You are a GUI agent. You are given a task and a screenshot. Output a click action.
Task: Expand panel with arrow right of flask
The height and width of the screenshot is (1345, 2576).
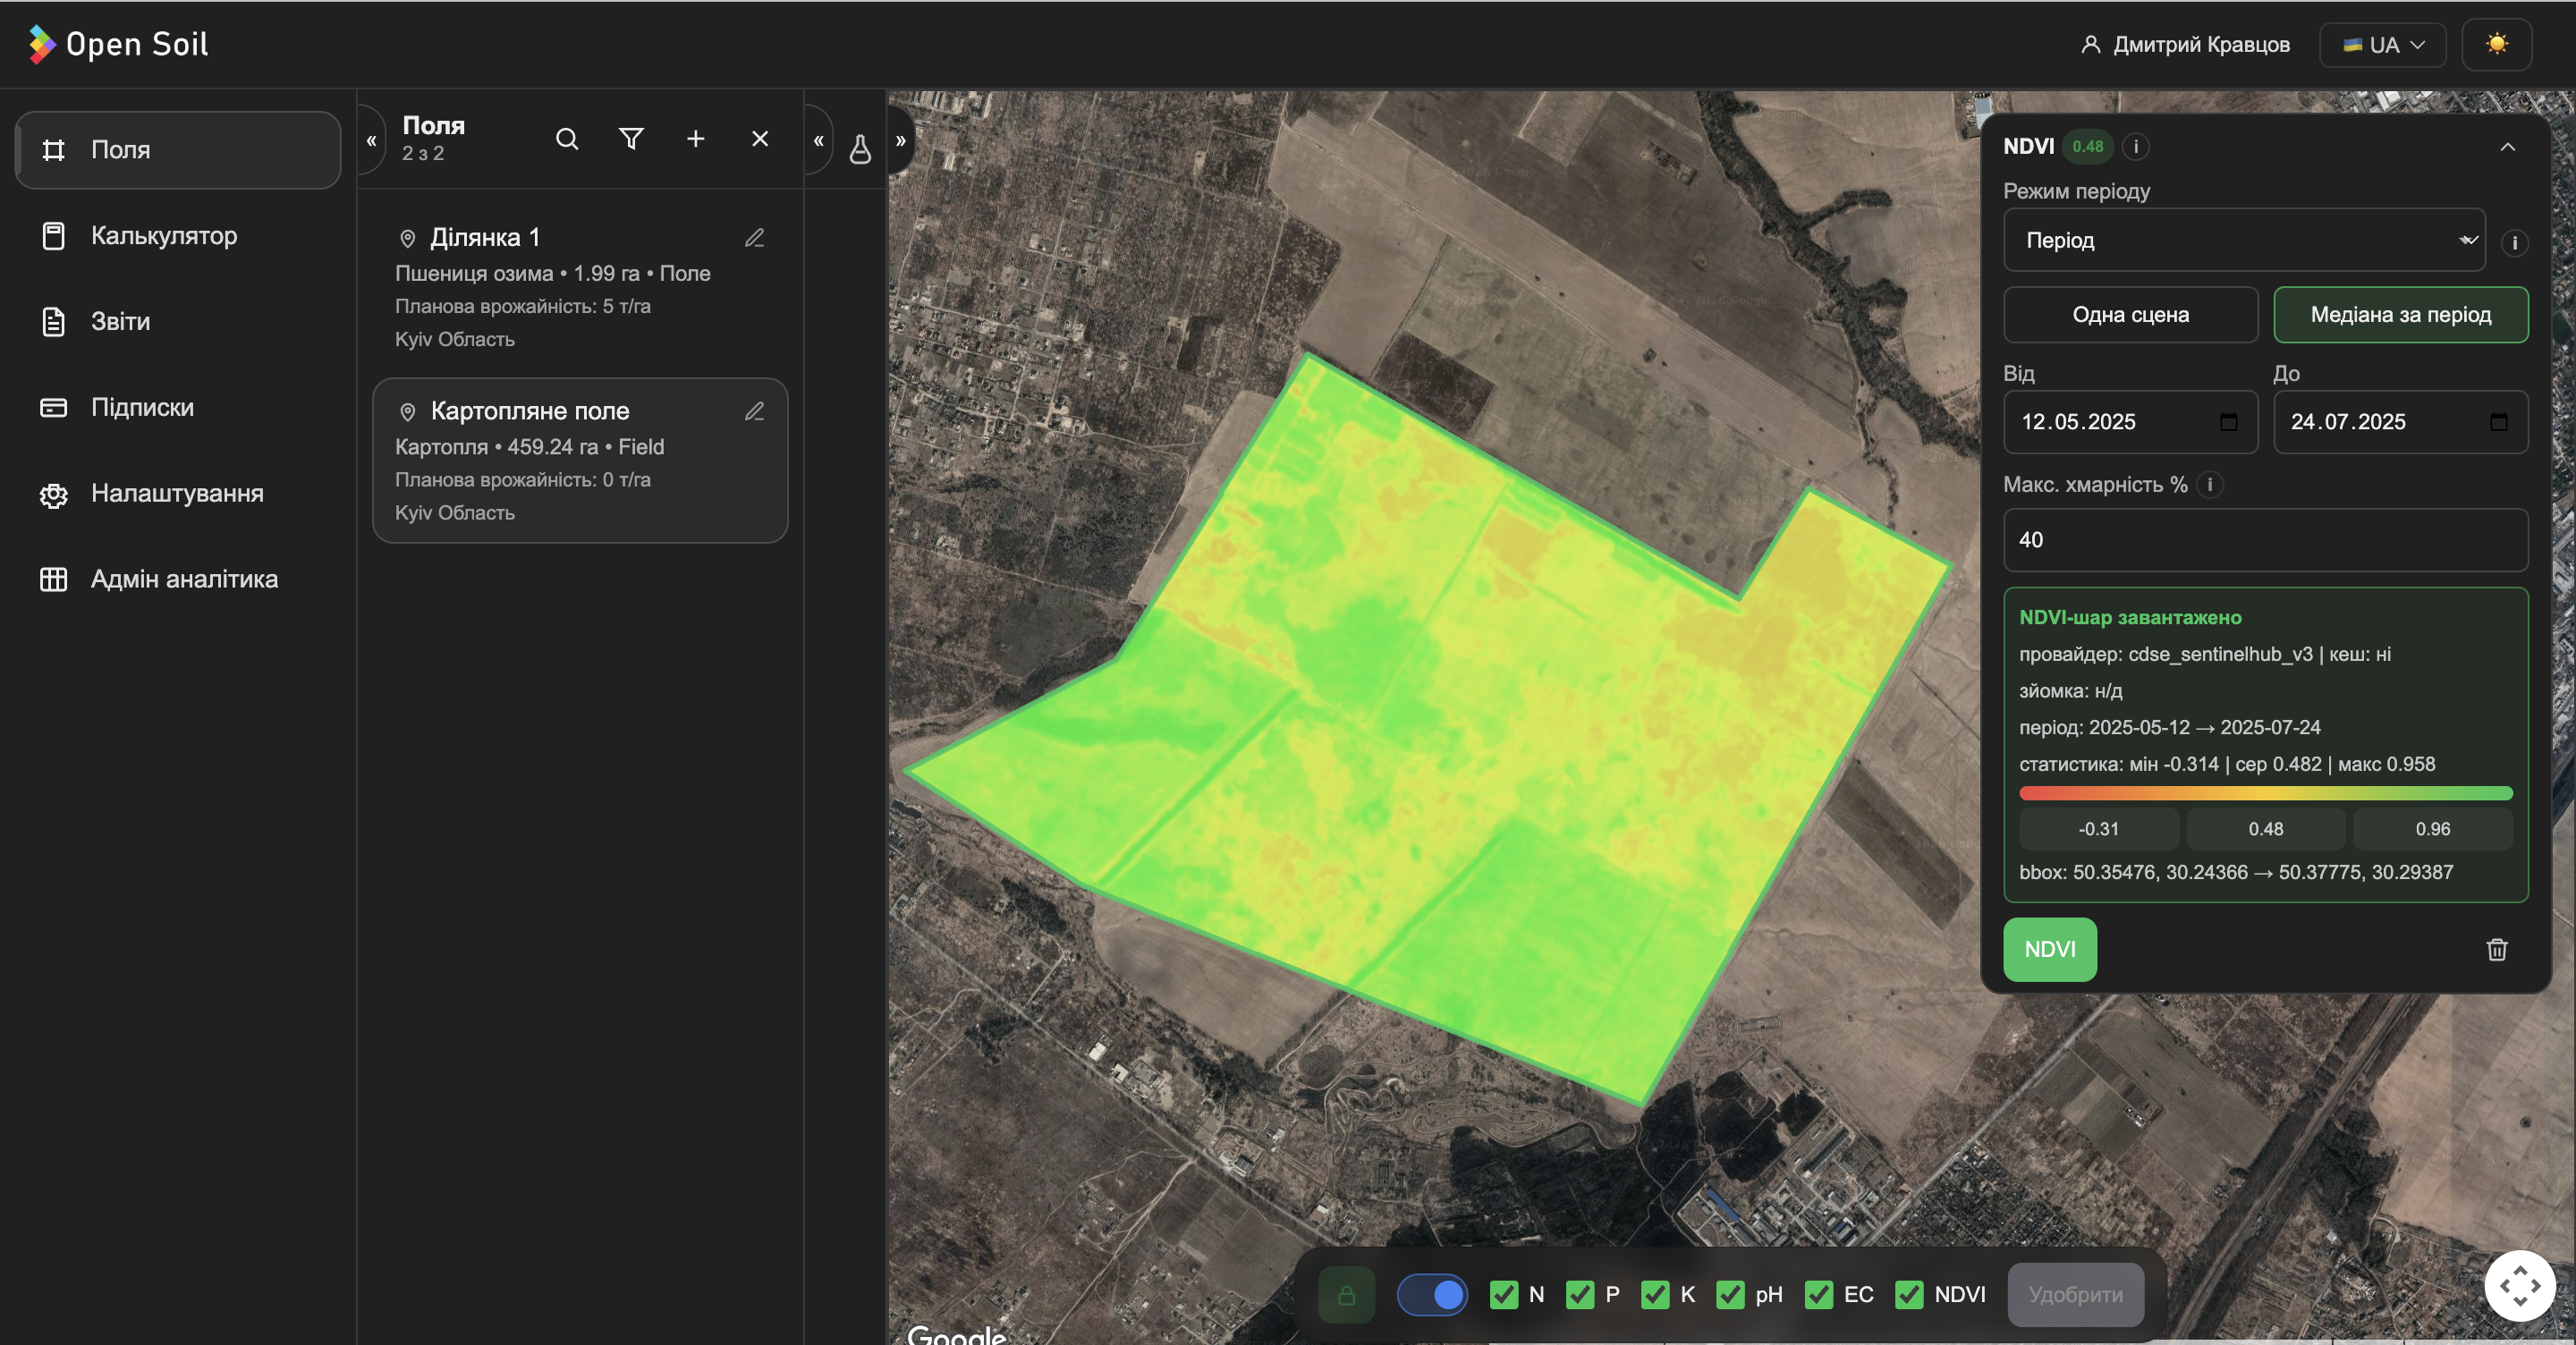(x=900, y=140)
